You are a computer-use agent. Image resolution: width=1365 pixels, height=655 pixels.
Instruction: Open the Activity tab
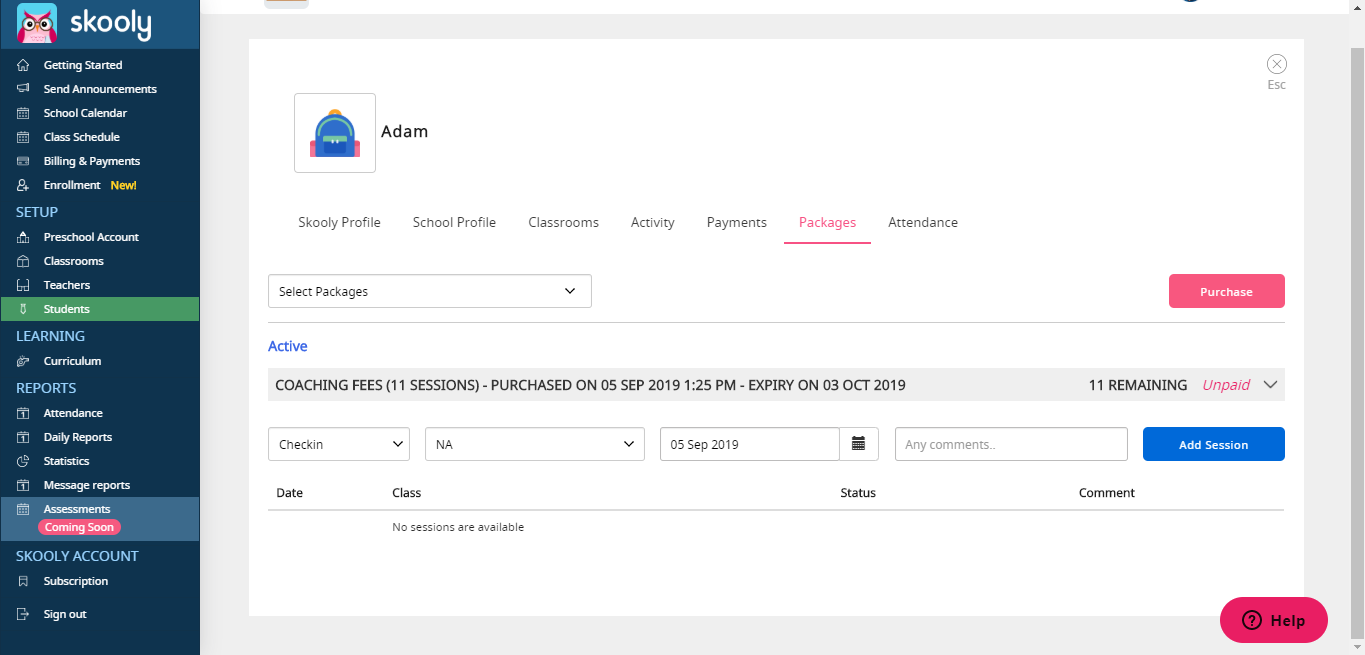point(653,222)
